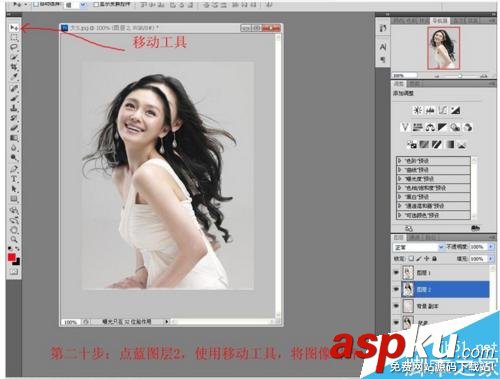Click the Photo Filter adjustment icon

tap(455, 127)
